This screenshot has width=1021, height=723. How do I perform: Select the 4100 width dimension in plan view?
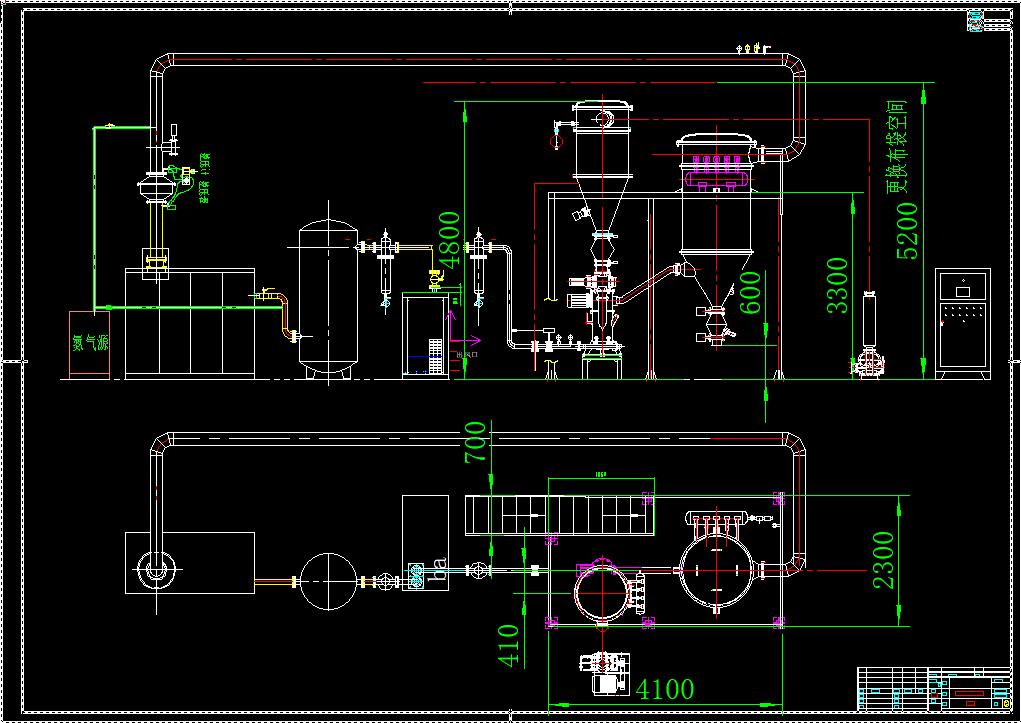[x=665, y=689]
